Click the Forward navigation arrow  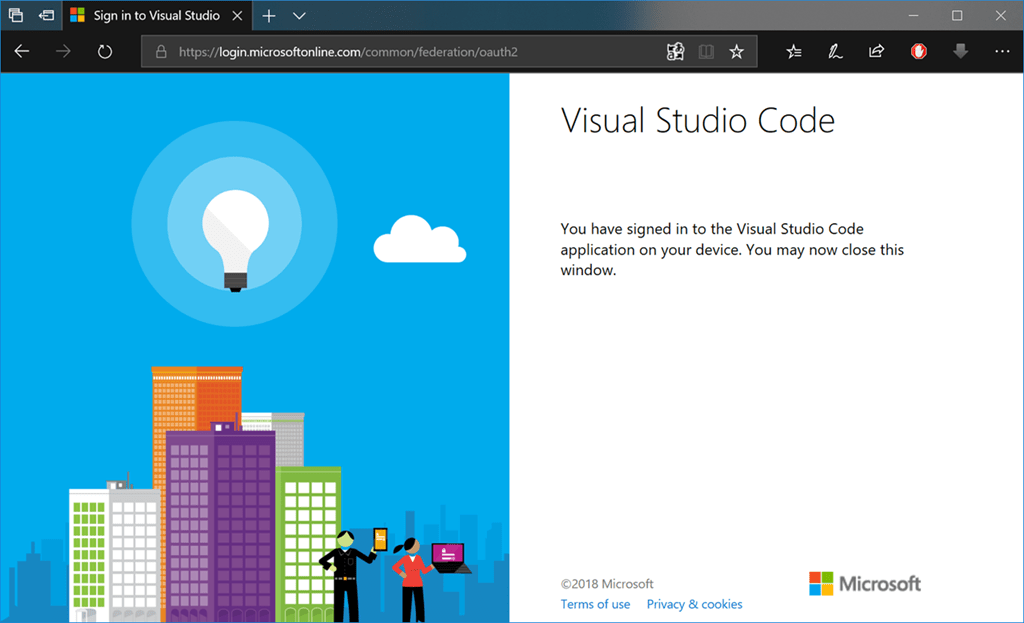(x=64, y=52)
